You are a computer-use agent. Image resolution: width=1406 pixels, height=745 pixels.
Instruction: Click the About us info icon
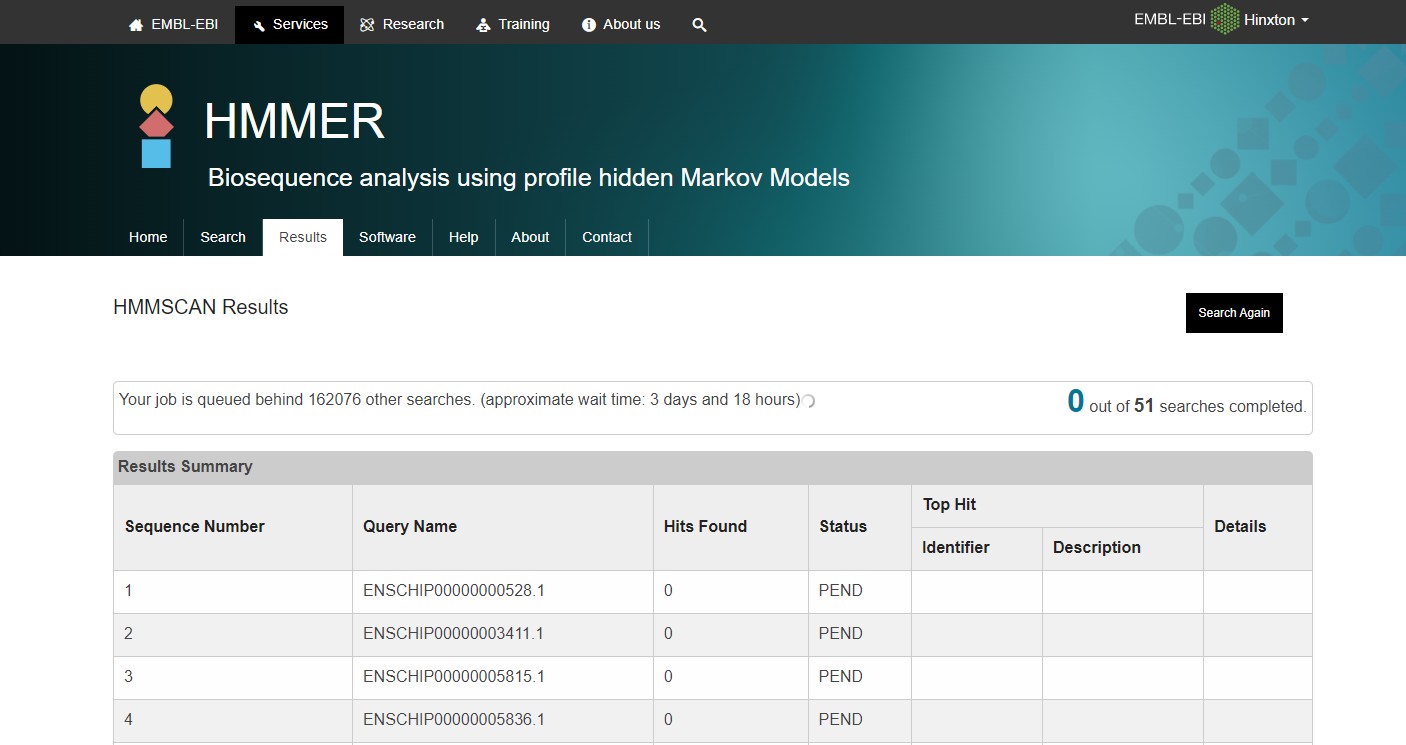[589, 25]
